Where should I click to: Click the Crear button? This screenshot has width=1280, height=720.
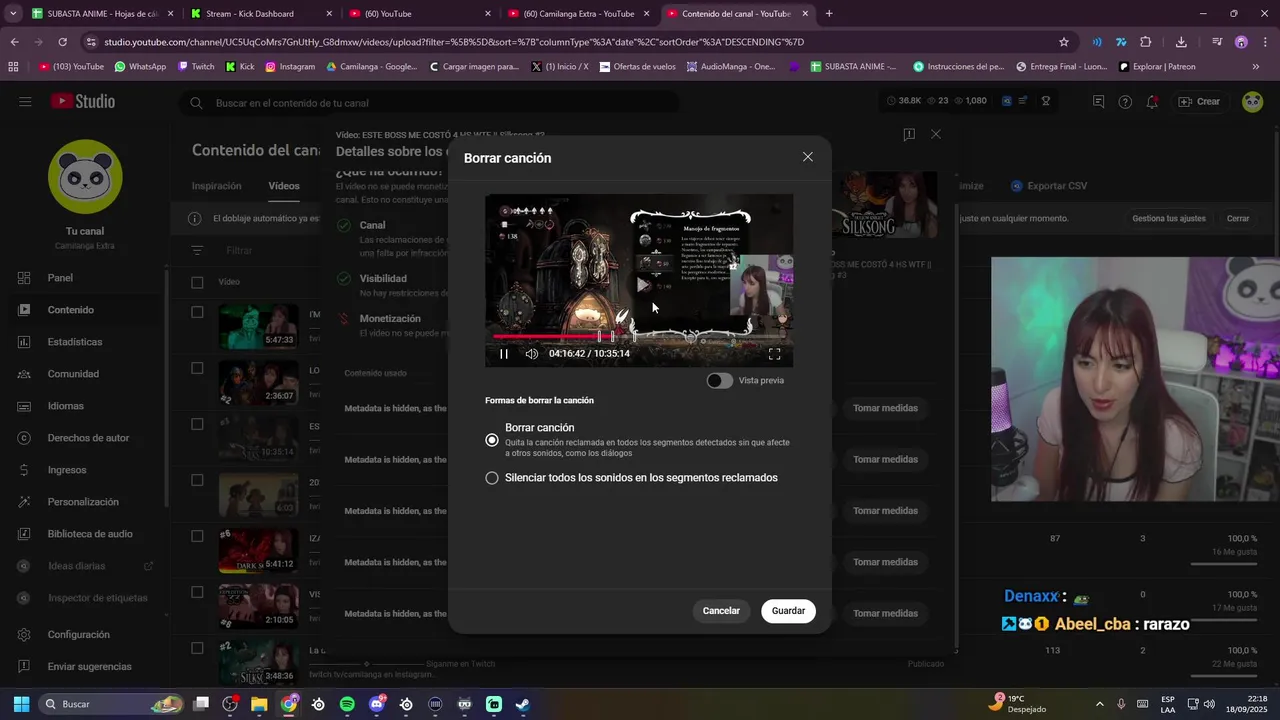pos(1199,102)
